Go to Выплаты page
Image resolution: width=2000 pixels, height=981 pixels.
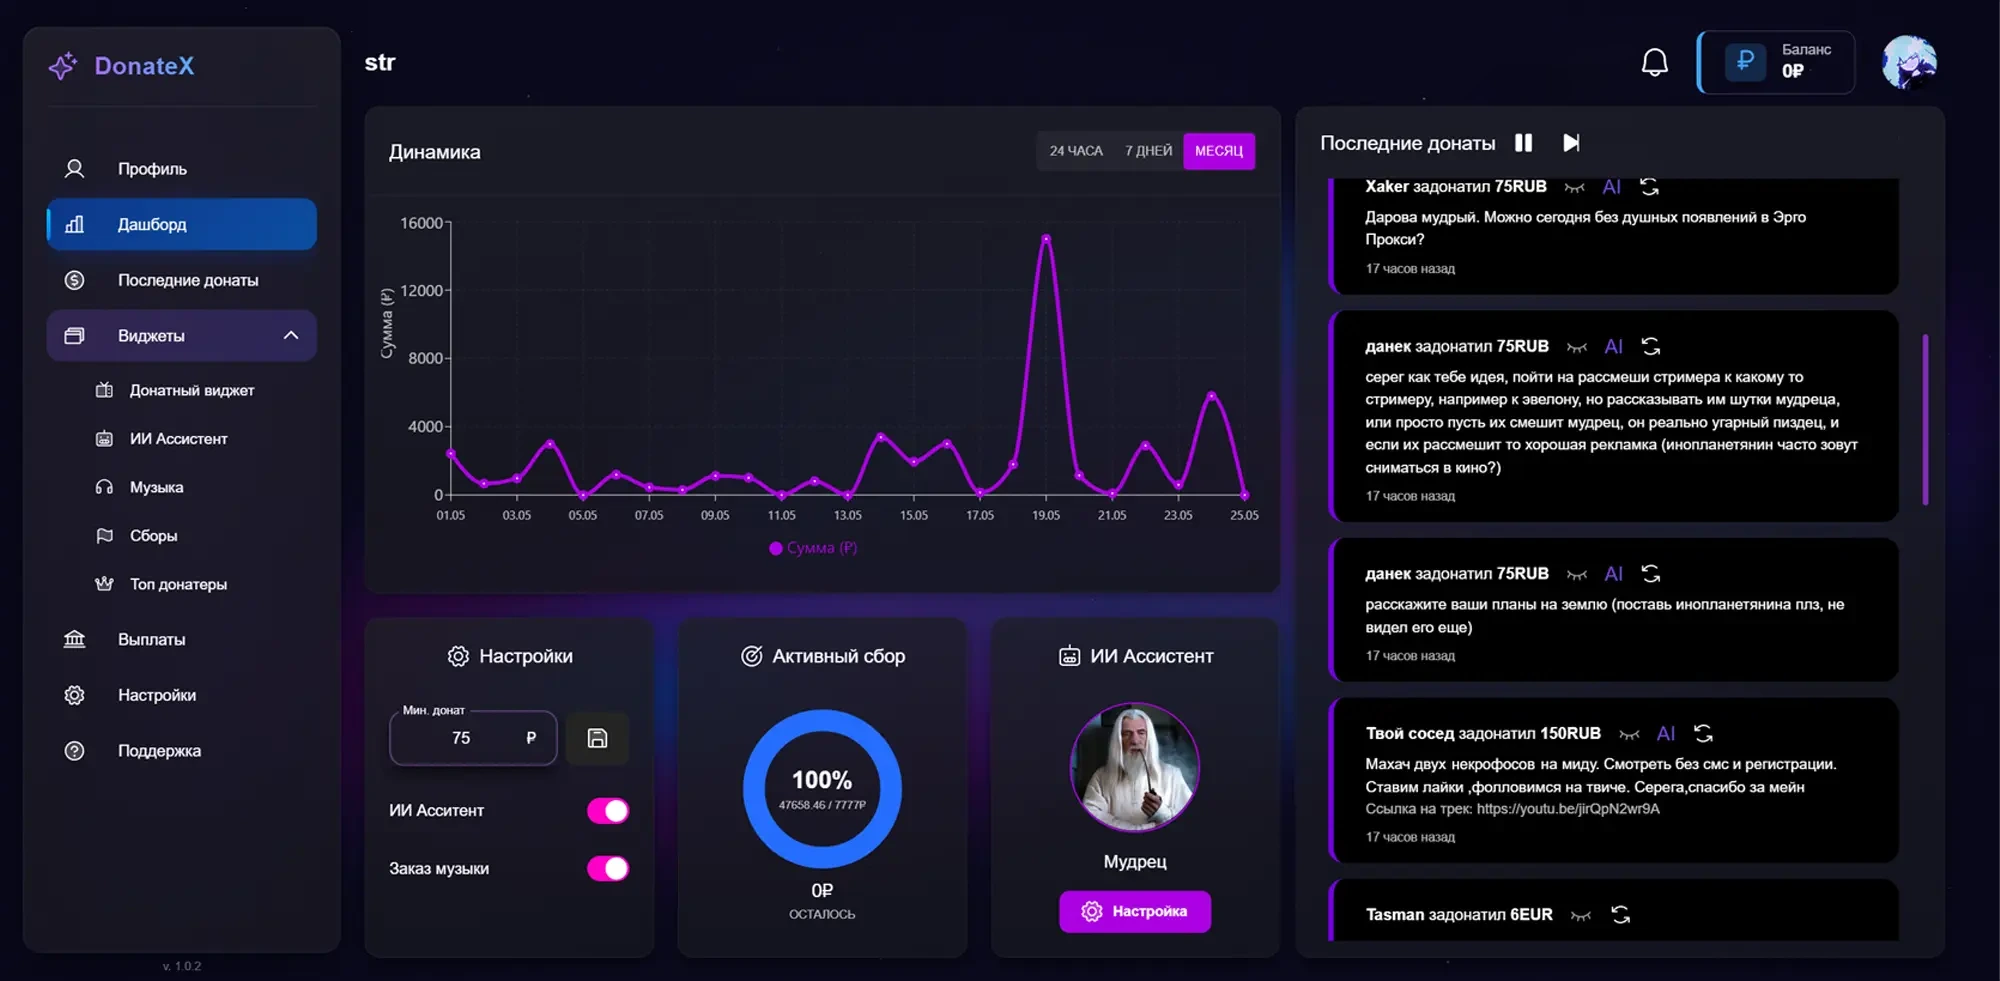coord(182,640)
